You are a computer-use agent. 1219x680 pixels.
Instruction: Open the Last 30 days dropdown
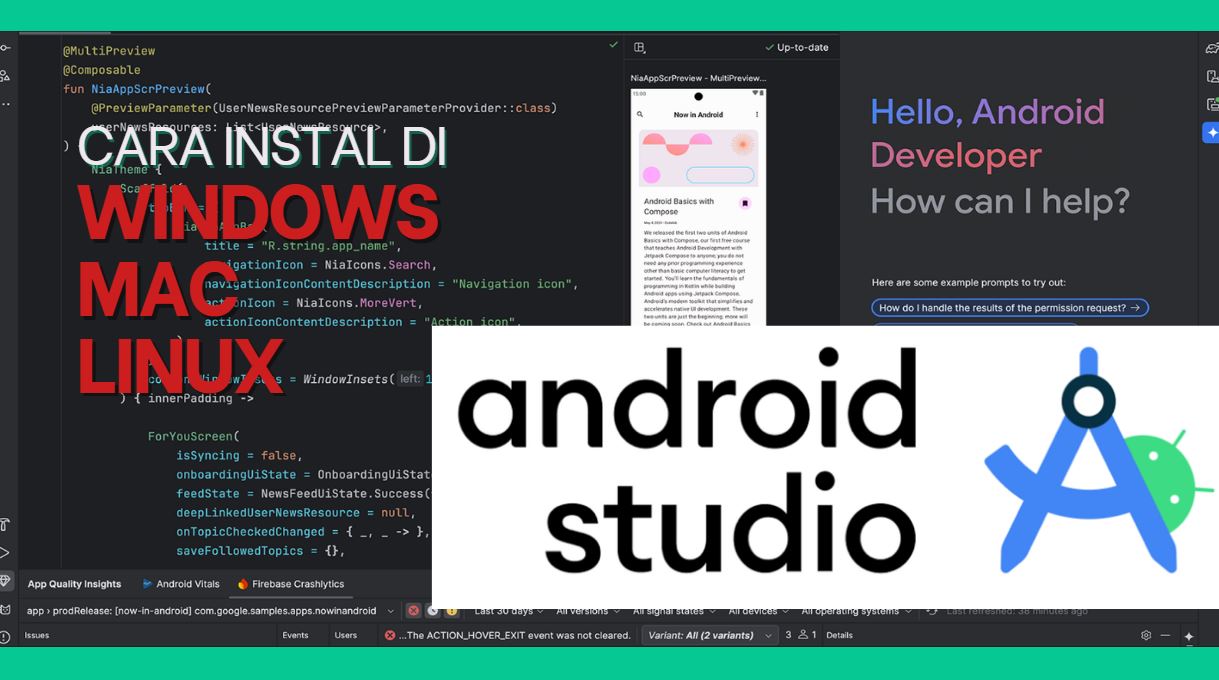point(504,610)
